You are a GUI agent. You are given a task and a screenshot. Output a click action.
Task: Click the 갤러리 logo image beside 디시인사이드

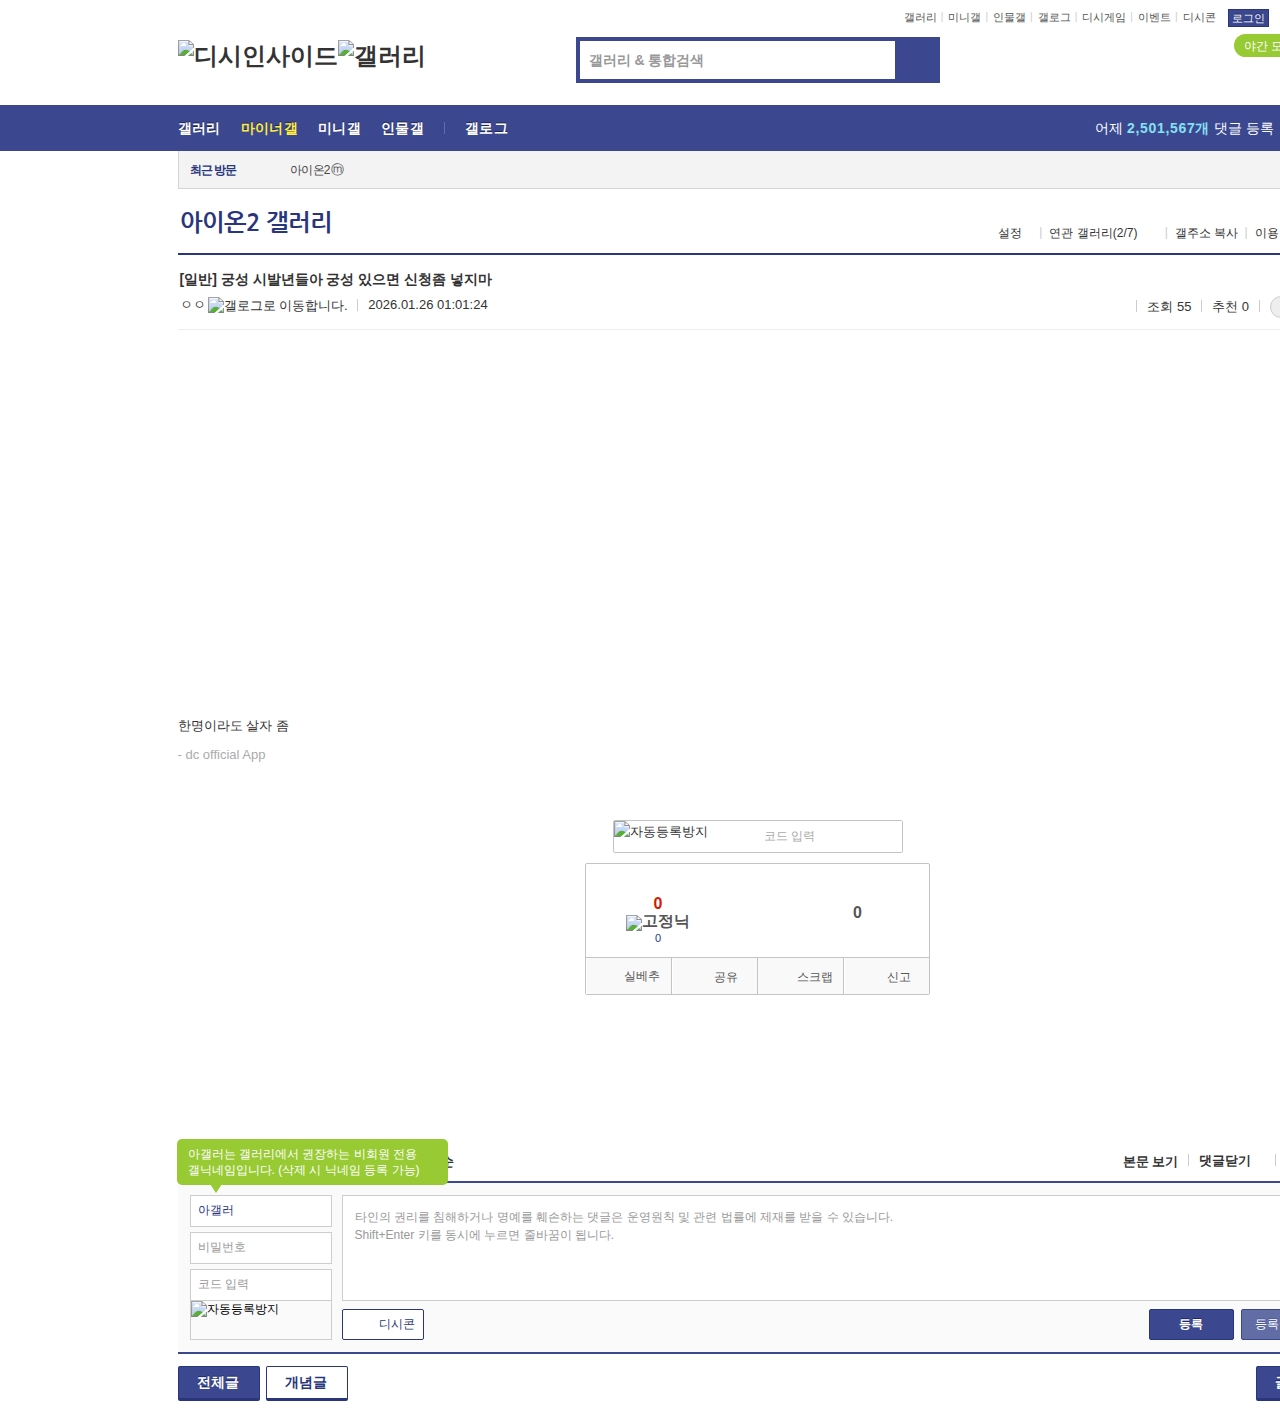pyautogui.click(x=381, y=56)
